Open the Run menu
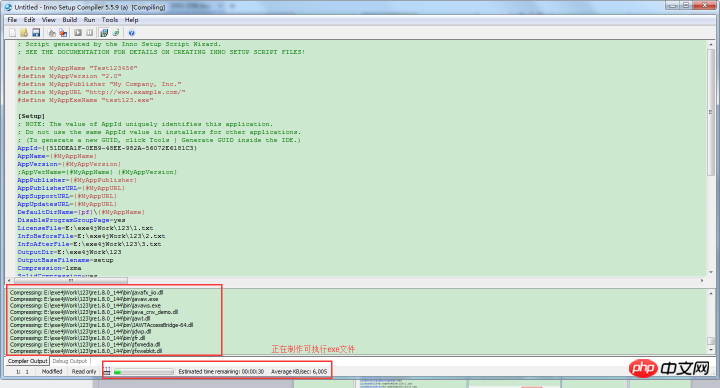 coord(90,20)
